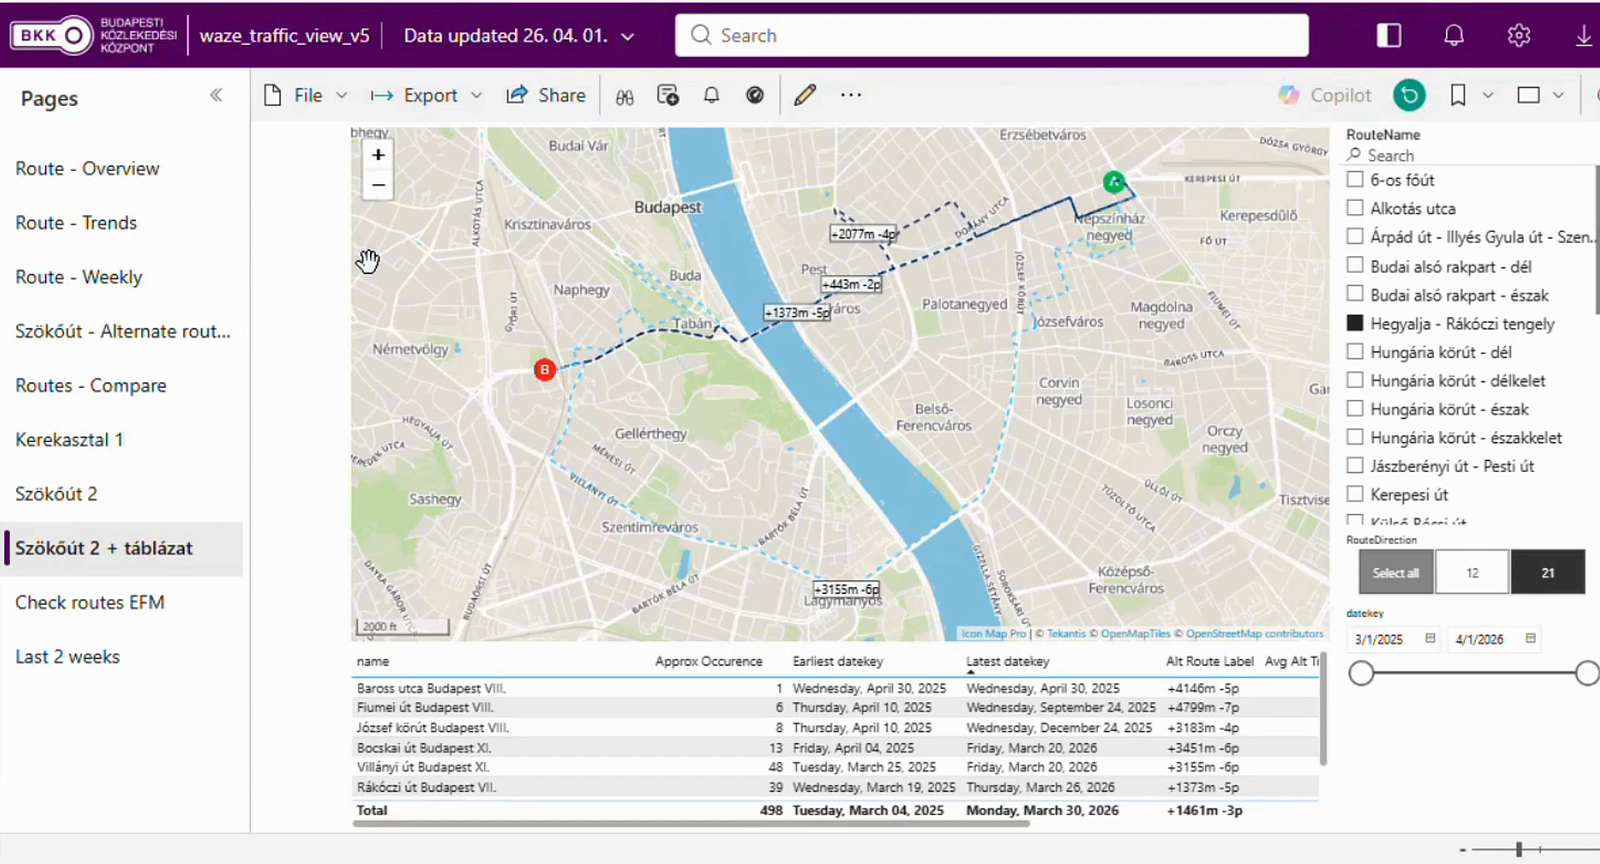The width and height of the screenshot is (1600, 864).
Task: Click the red B marker on map
Action: (x=544, y=370)
